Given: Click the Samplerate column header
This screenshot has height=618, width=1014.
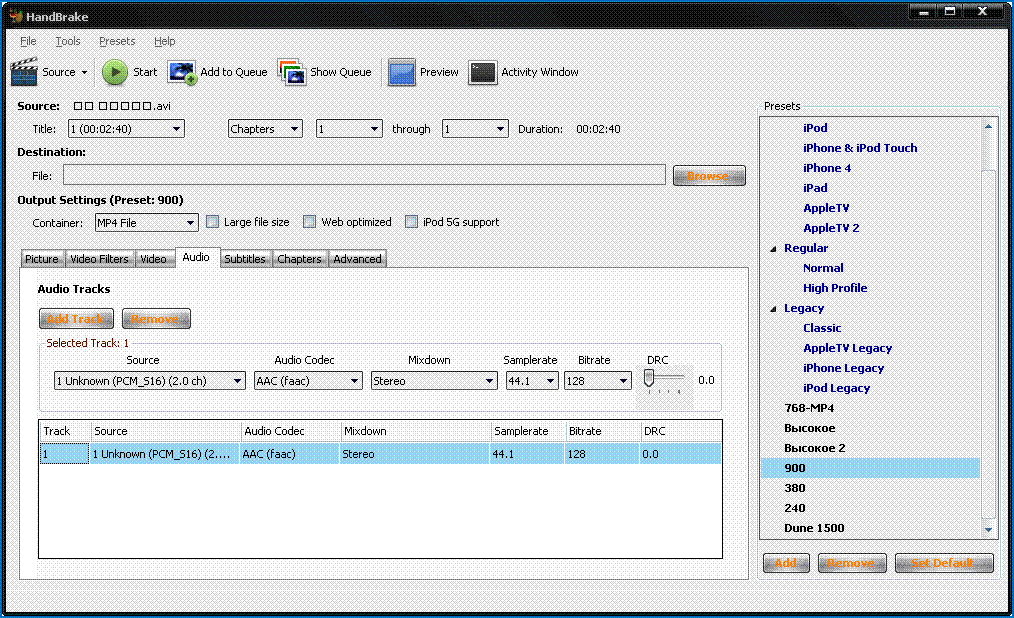Looking at the screenshot, I should (x=527, y=431).
